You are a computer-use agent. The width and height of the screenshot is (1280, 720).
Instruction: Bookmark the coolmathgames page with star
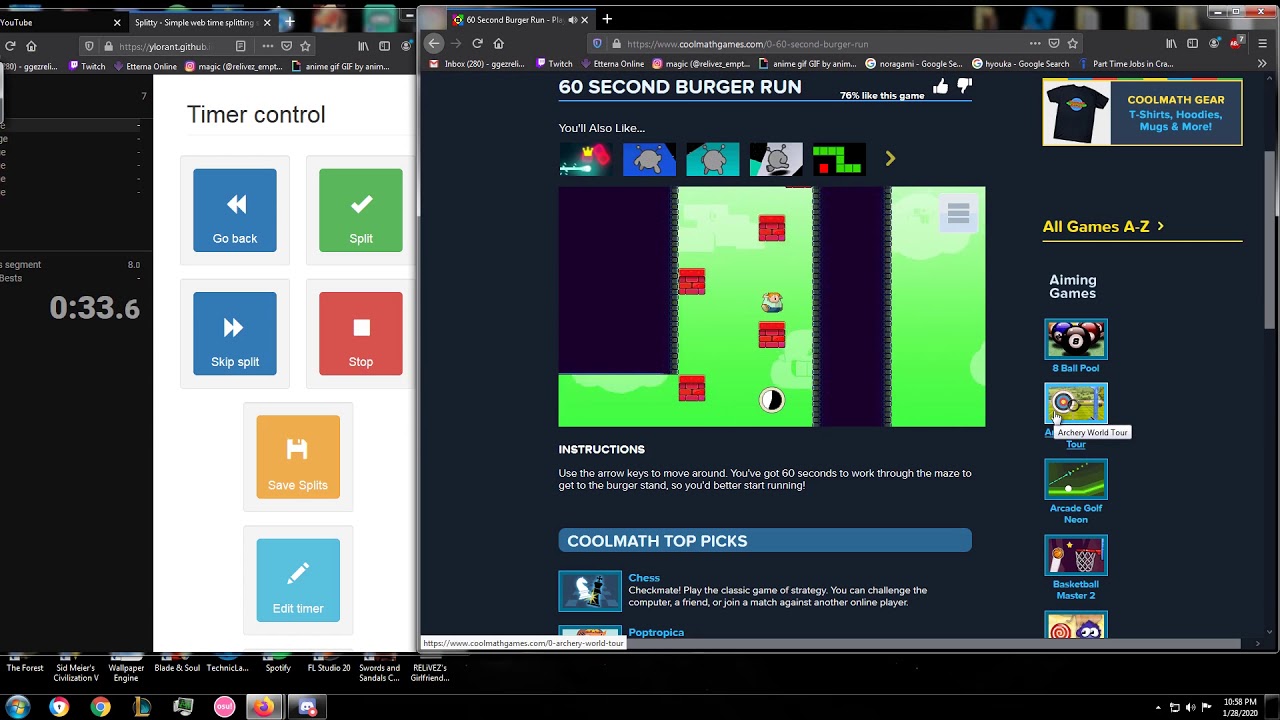tap(1072, 43)
